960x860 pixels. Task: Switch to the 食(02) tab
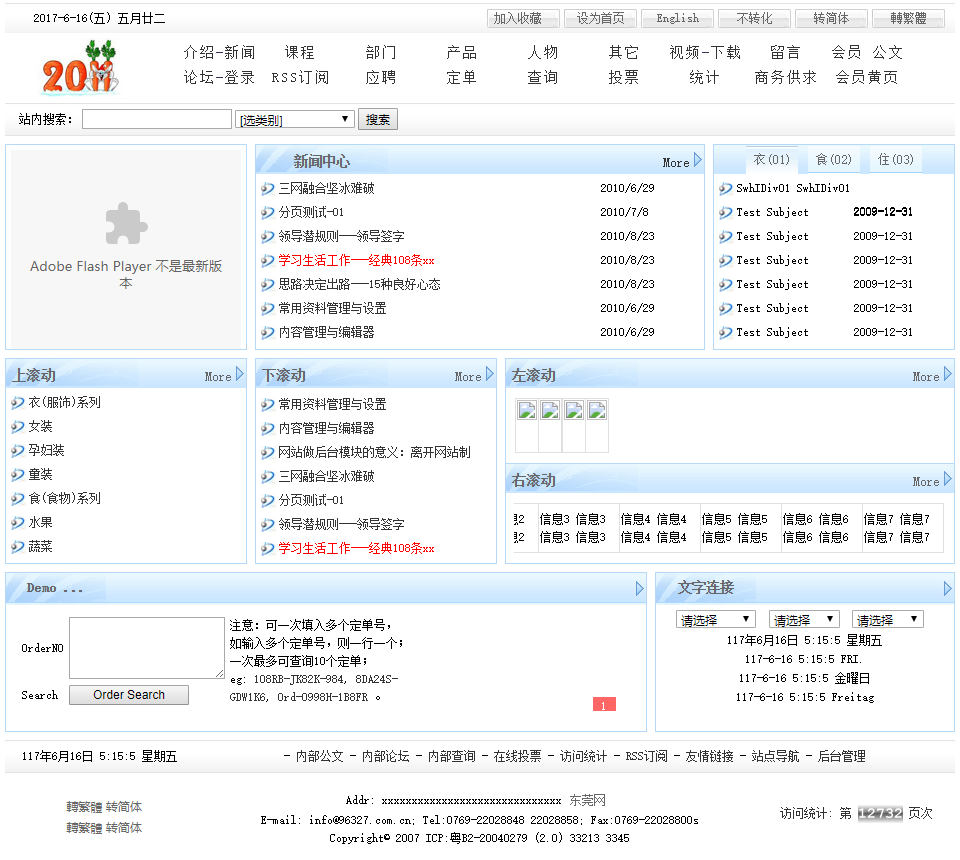[833, 160]
